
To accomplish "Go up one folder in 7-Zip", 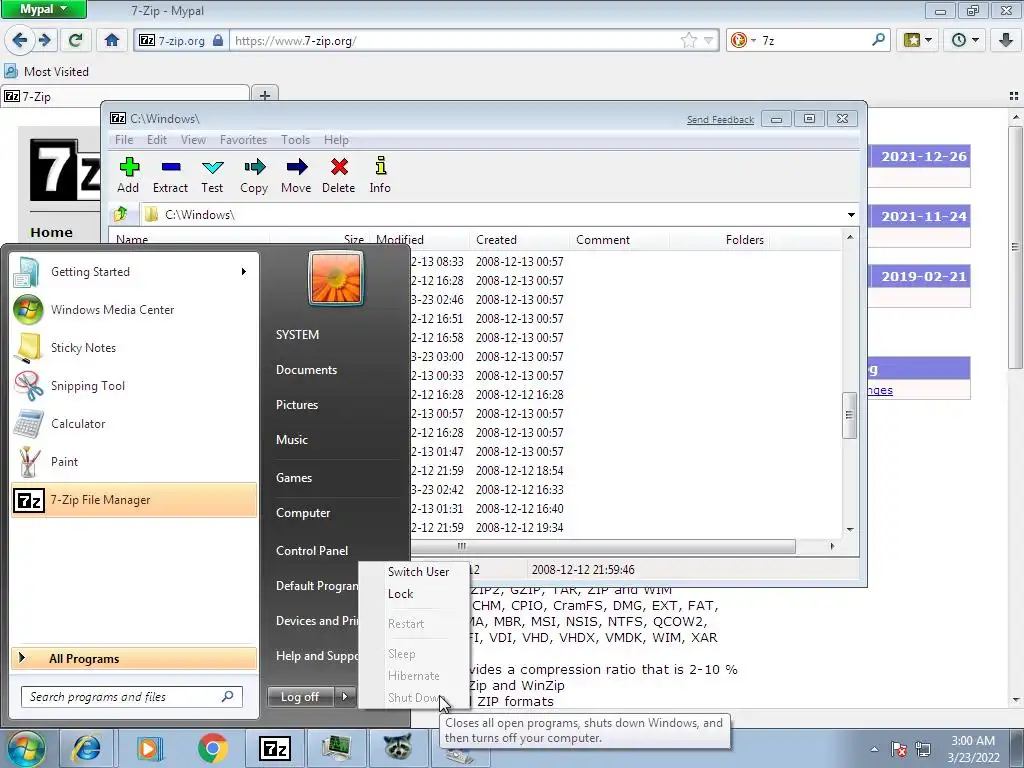I will (121, 214).
